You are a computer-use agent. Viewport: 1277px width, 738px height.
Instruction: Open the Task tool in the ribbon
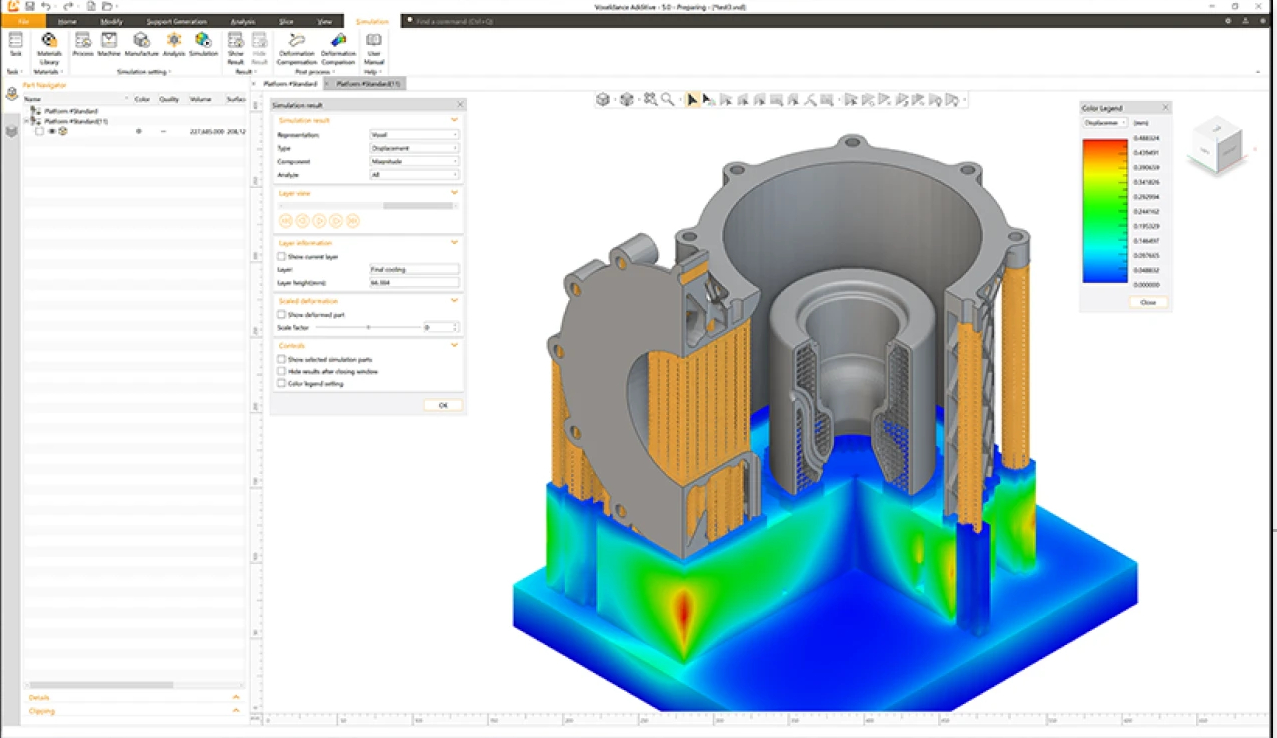[x=15, y=44]
